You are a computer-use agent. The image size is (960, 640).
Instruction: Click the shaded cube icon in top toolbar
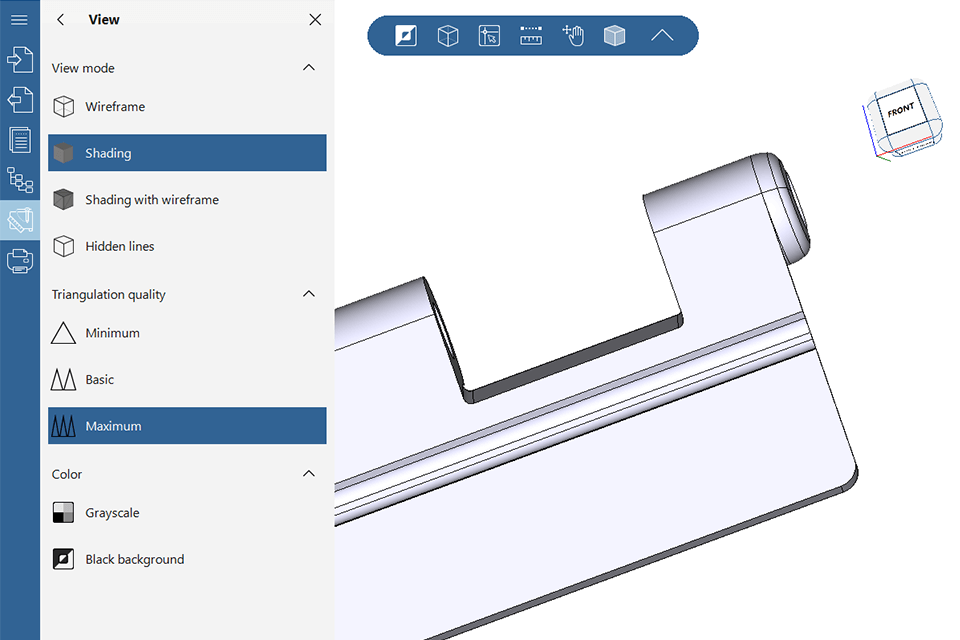614,36
